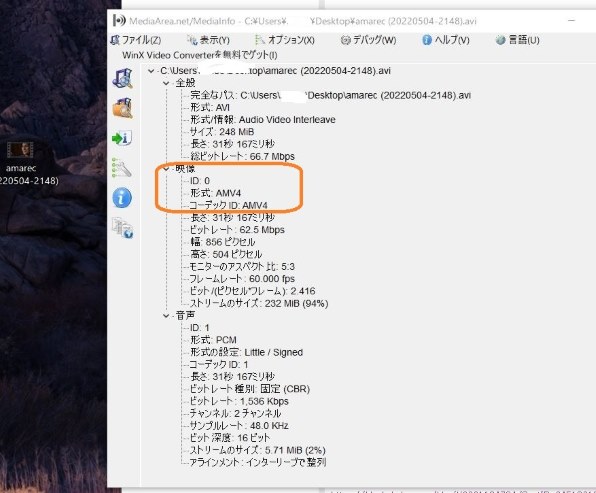
Task: Select アラインメント: インターリーブで整列 row
Action: point(258,462)
